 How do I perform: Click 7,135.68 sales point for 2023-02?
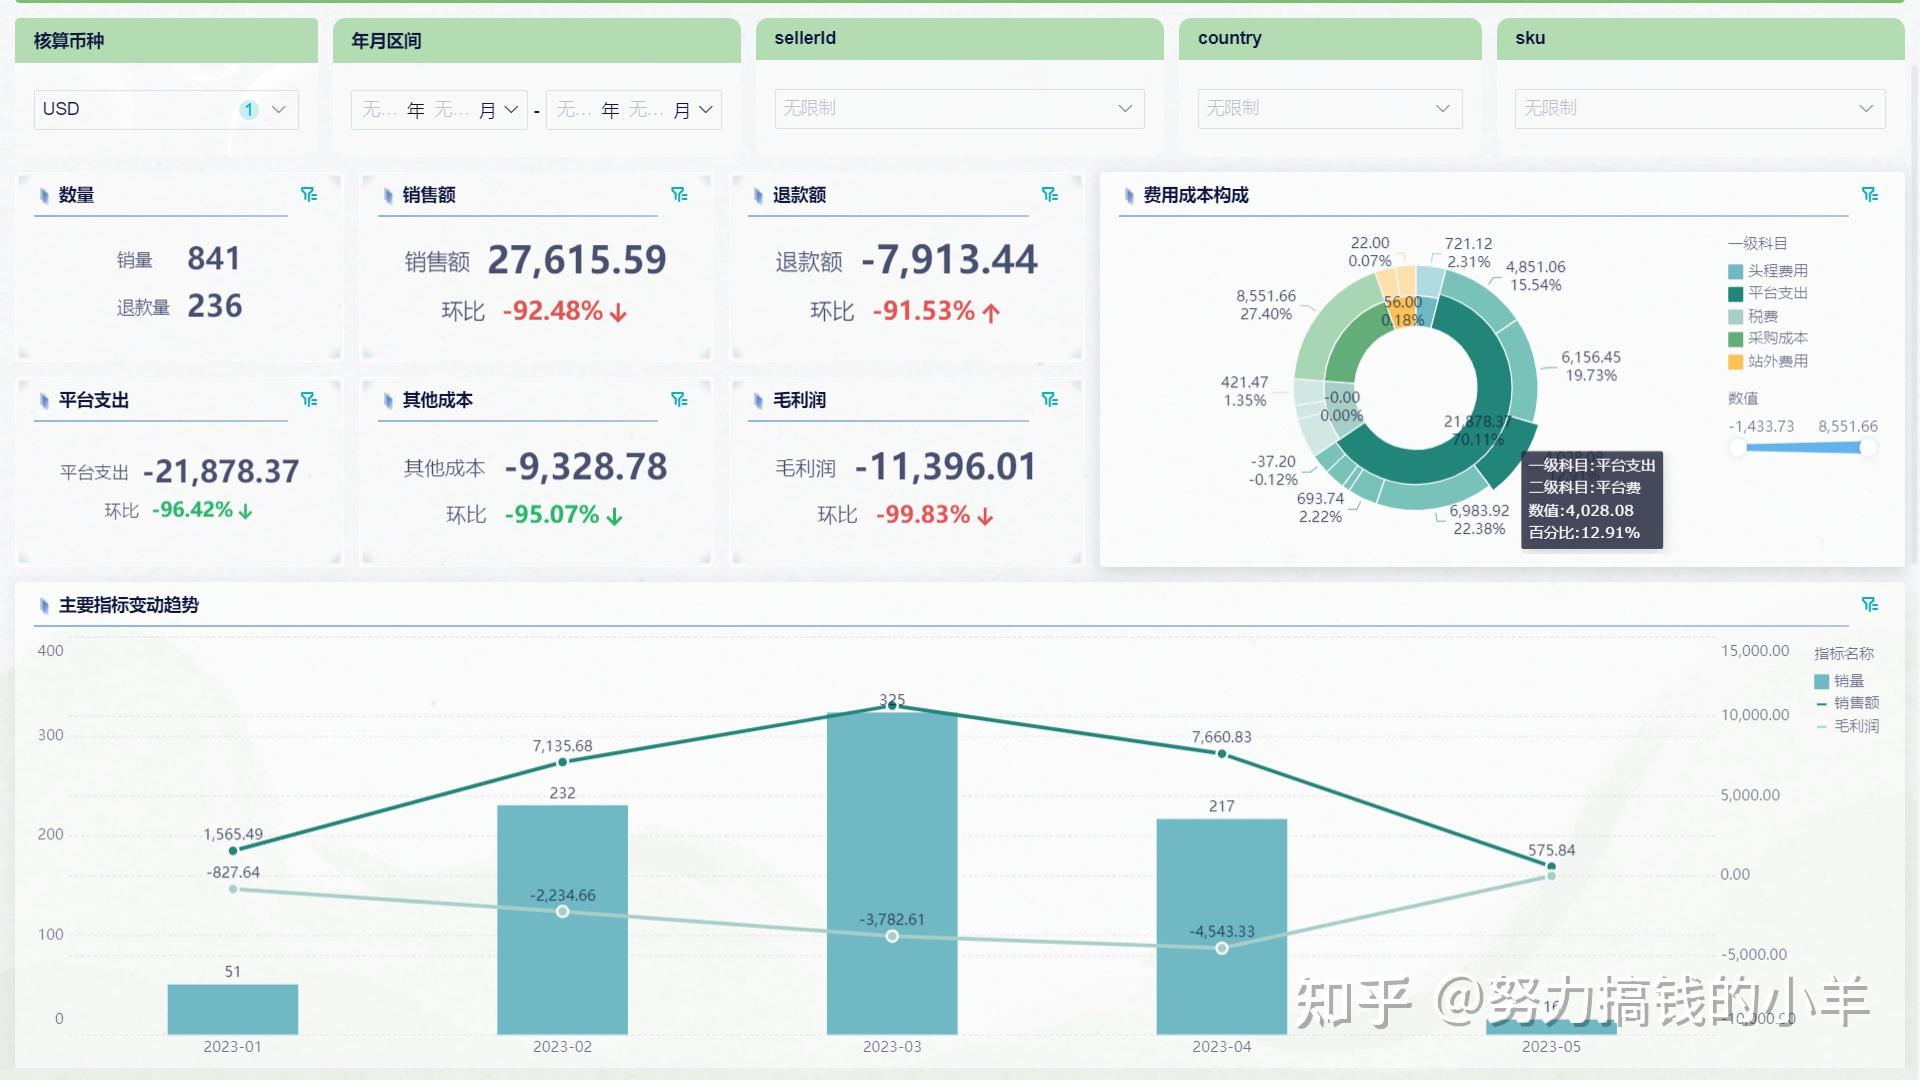[x=562, y=763]
